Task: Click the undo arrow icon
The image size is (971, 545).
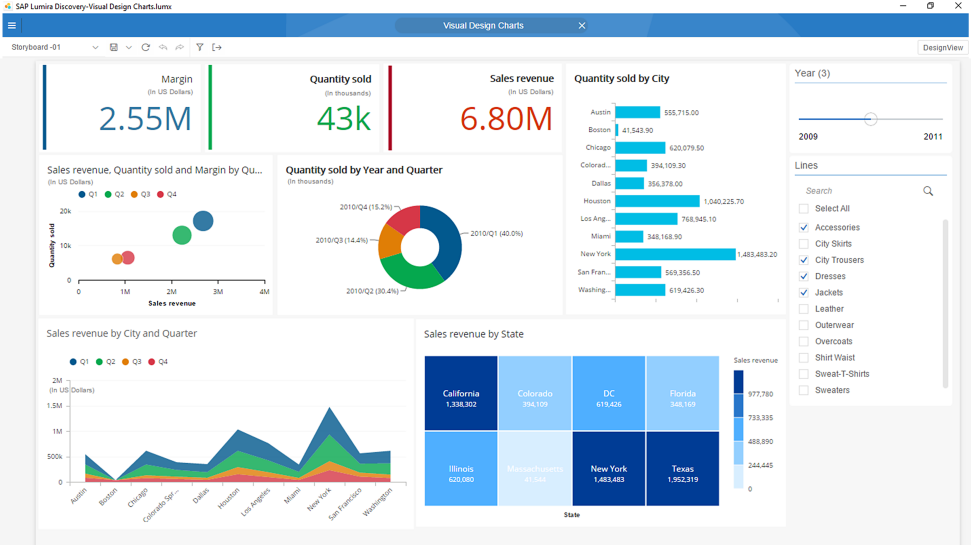Action: (x=163, y=47)
